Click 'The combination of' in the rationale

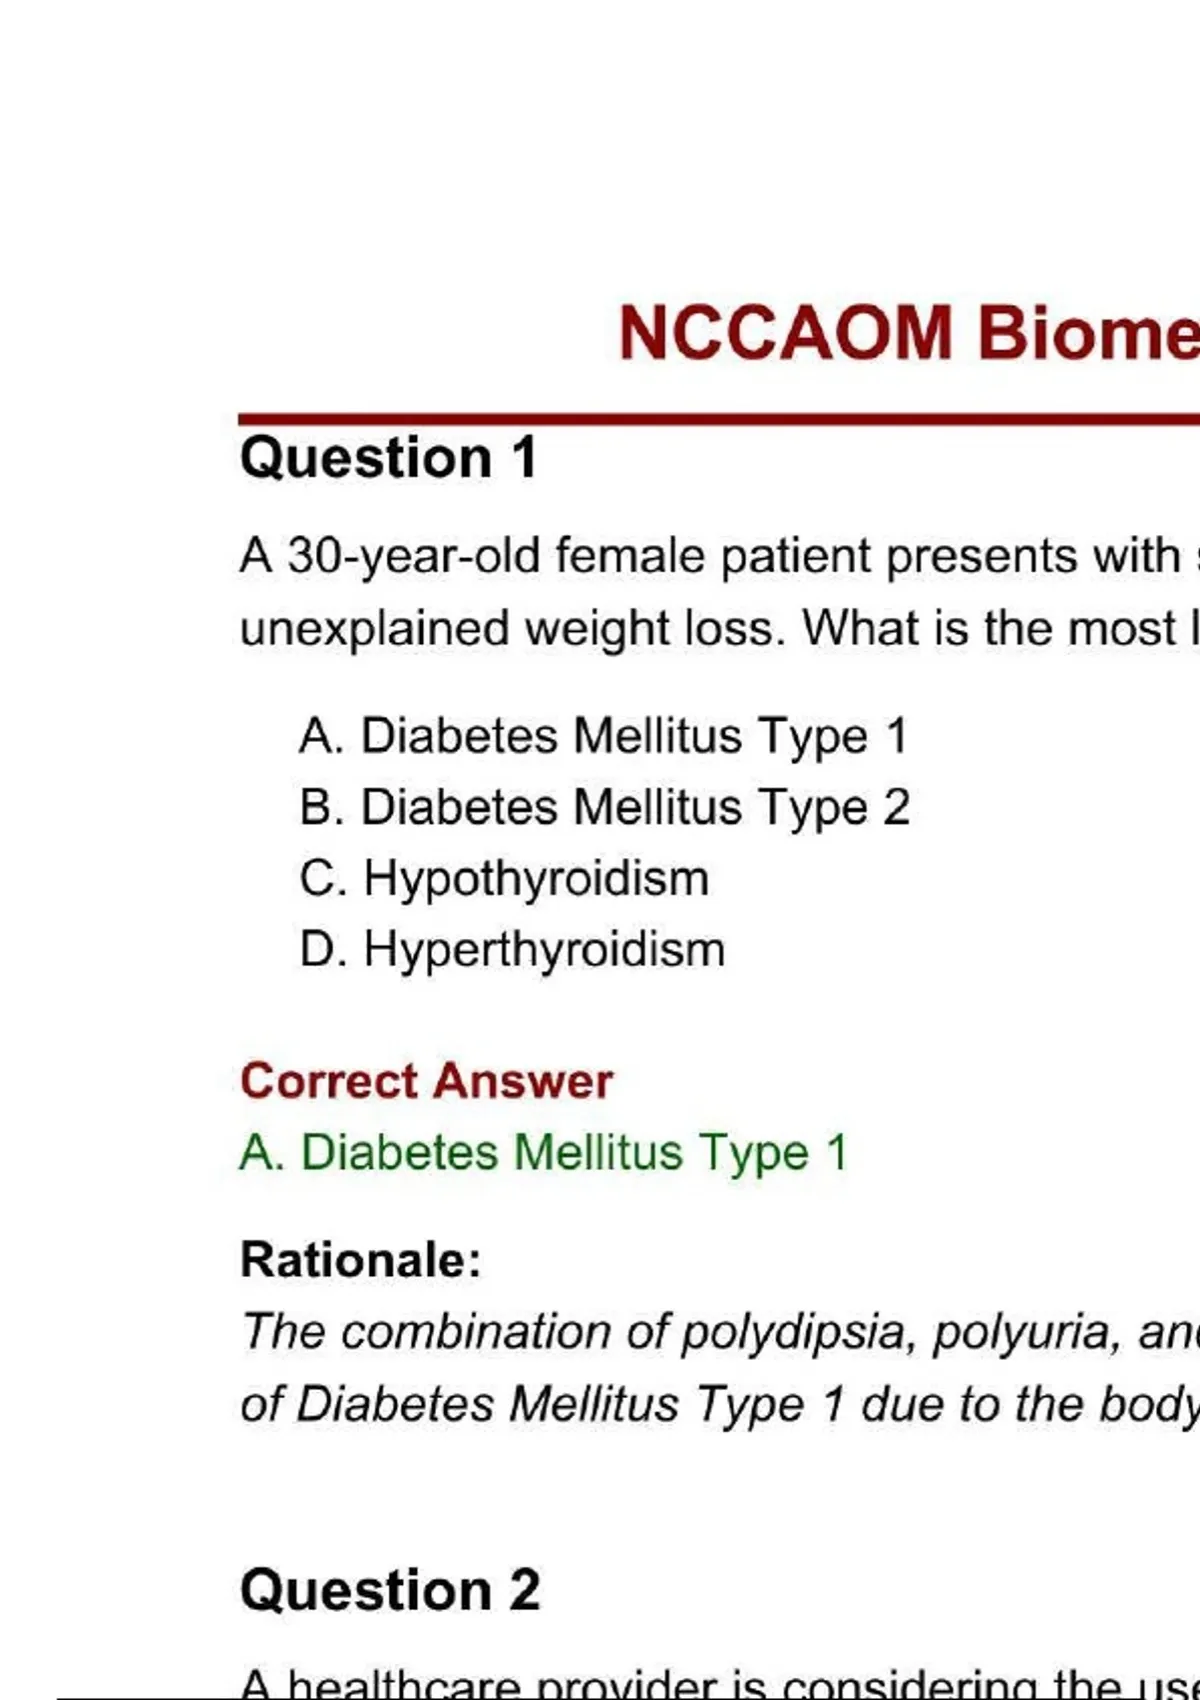pyautogui.click(x=457, y=1332)
